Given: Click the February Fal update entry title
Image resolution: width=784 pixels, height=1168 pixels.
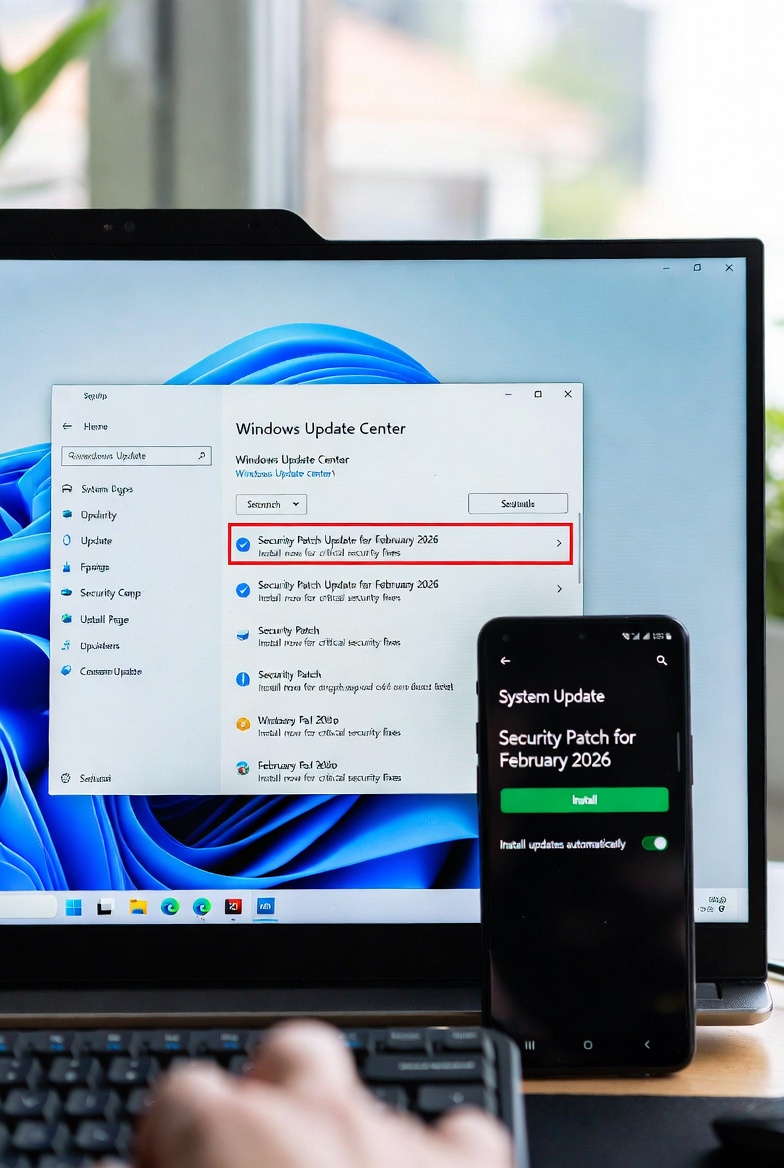Looking at the screenshot, I should click(x=297, y=765).
